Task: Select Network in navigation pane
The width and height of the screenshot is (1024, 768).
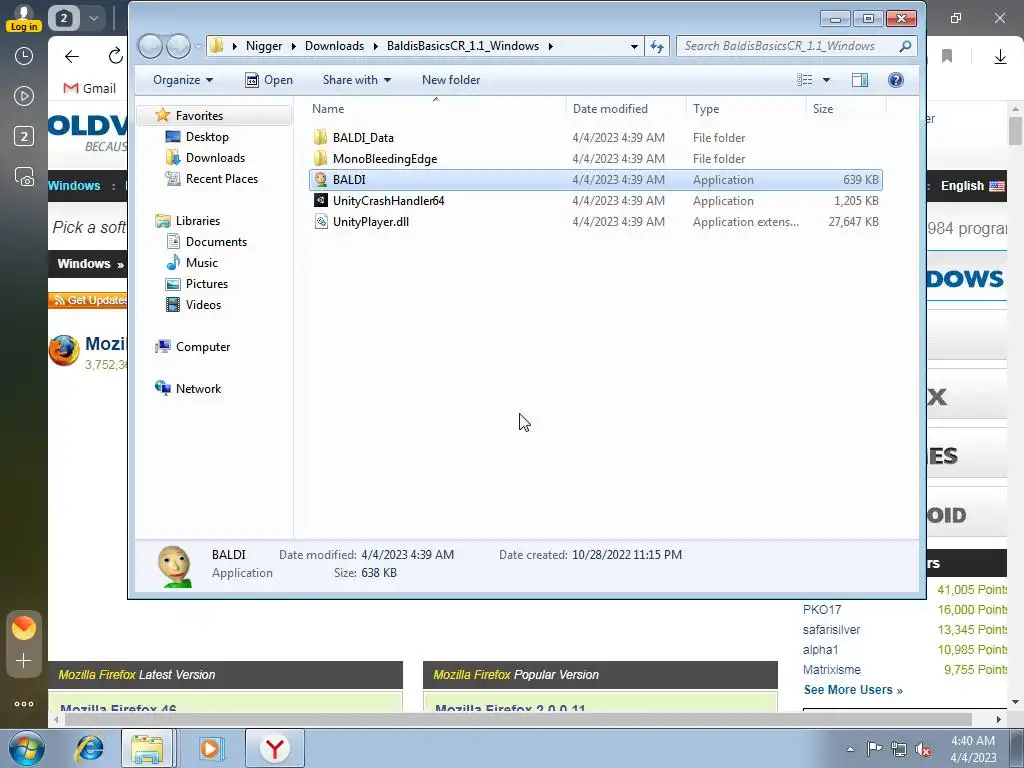Action: click(x=198, y=389)
